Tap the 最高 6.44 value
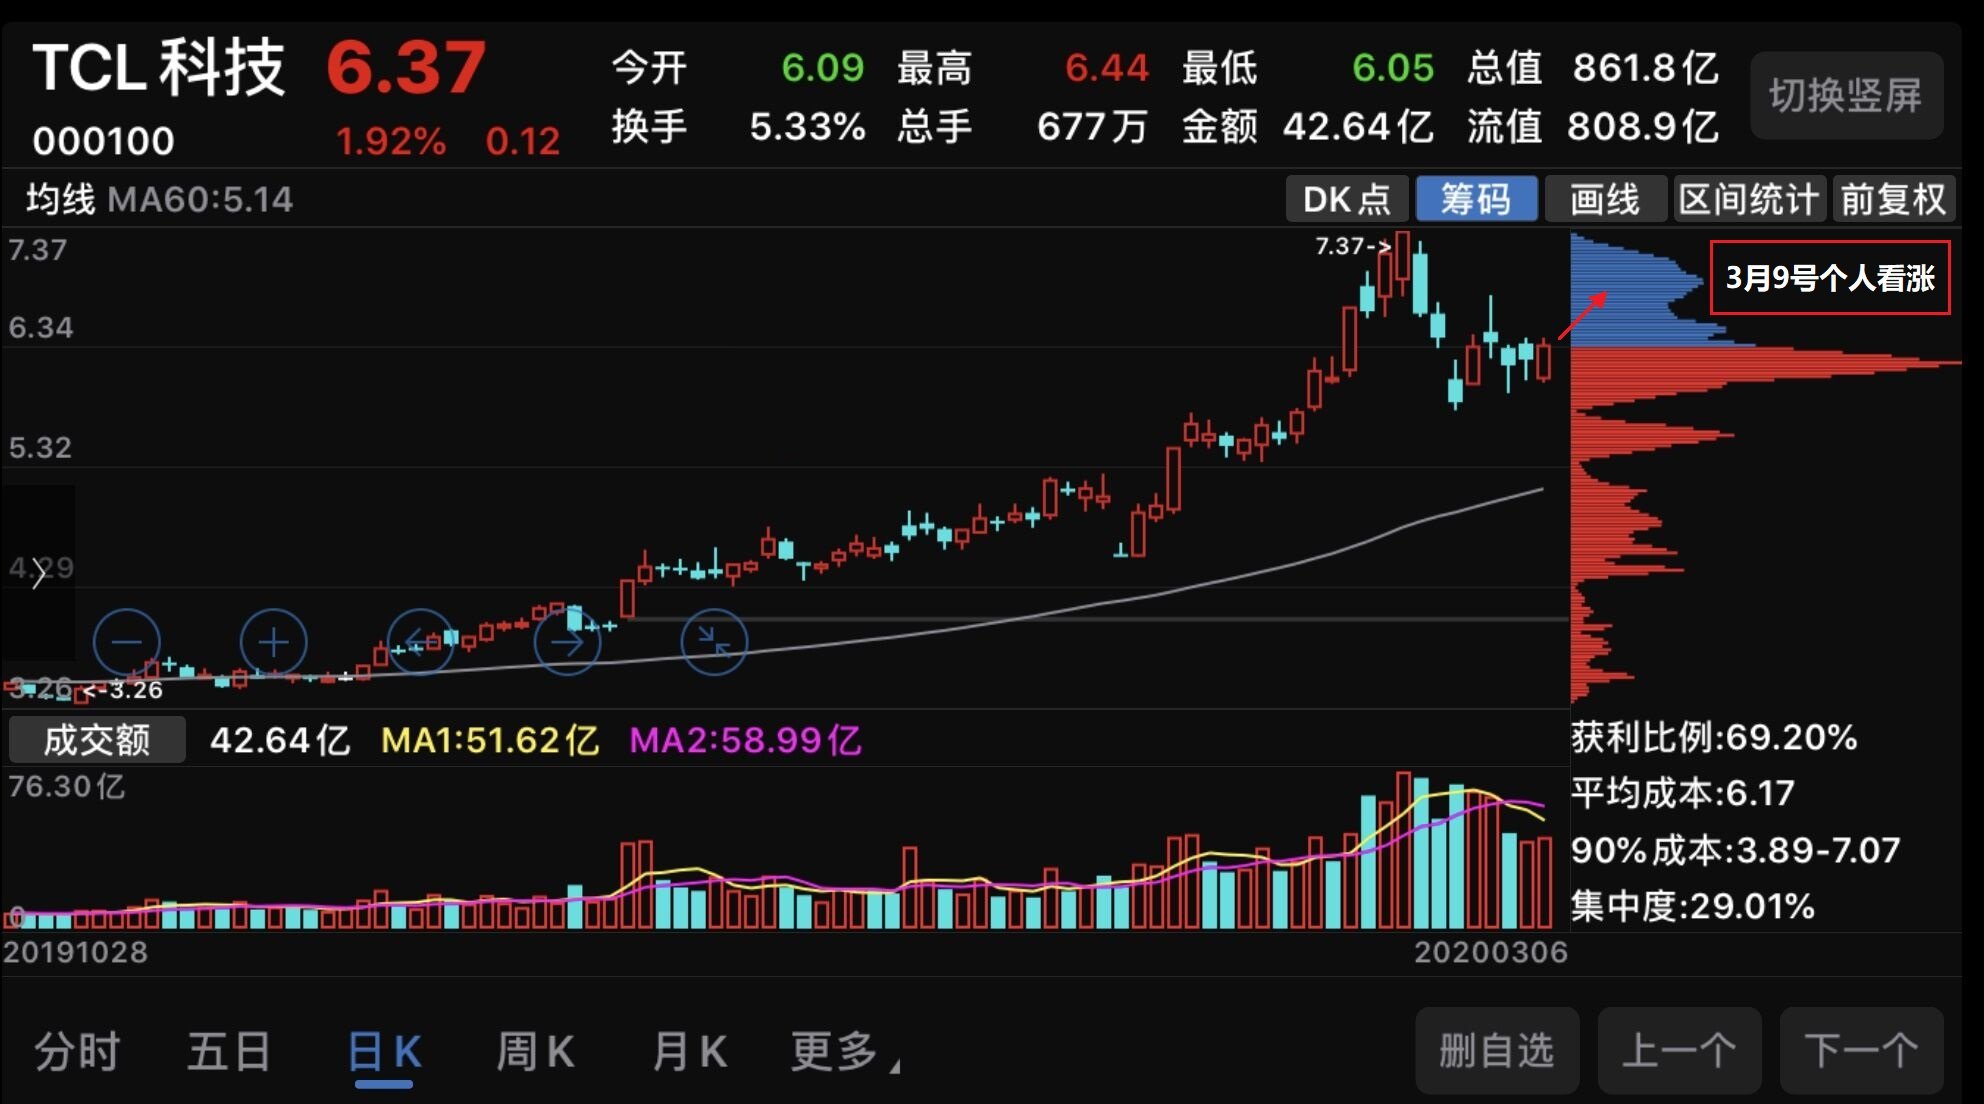Image resolution: width=1984 pixels, height=1104 pixels. pos(1106,68)
